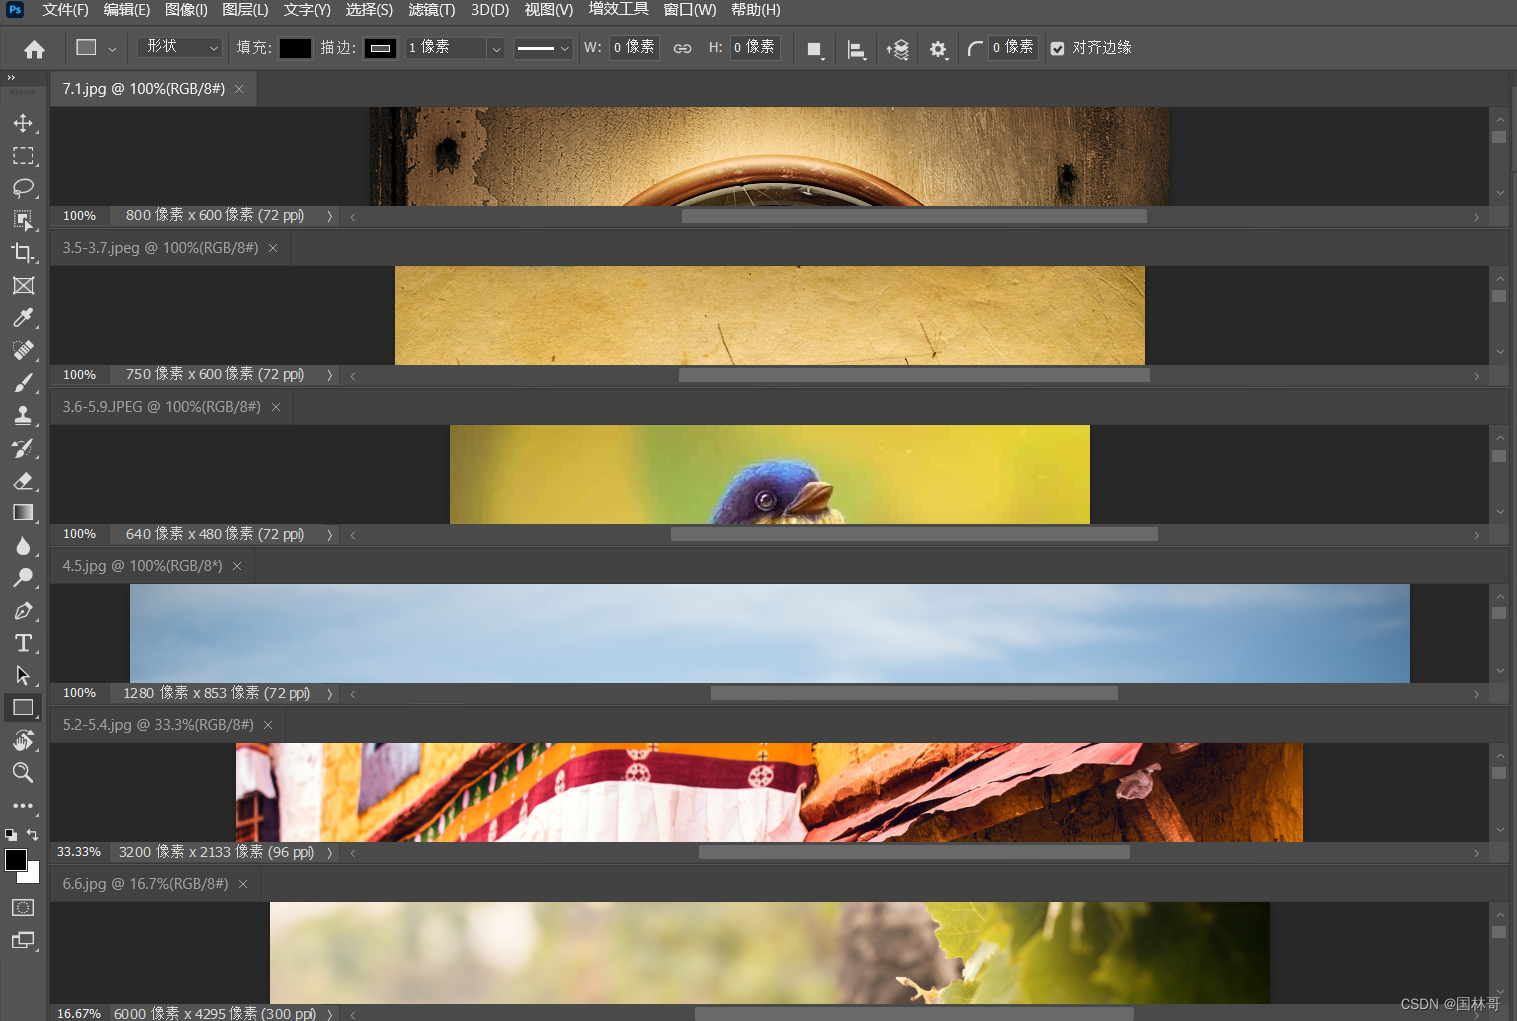Screen dimensions: 1517x1021
Task: Select the Crop tool
Action: click(x=23, y=252)
